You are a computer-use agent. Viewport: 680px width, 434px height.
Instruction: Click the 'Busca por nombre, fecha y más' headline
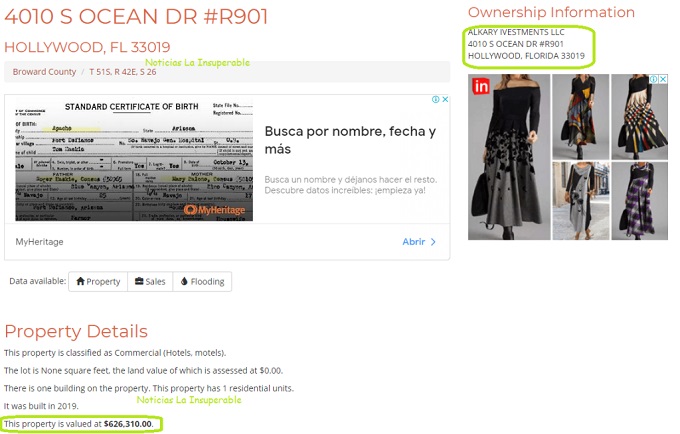(350, 140)
